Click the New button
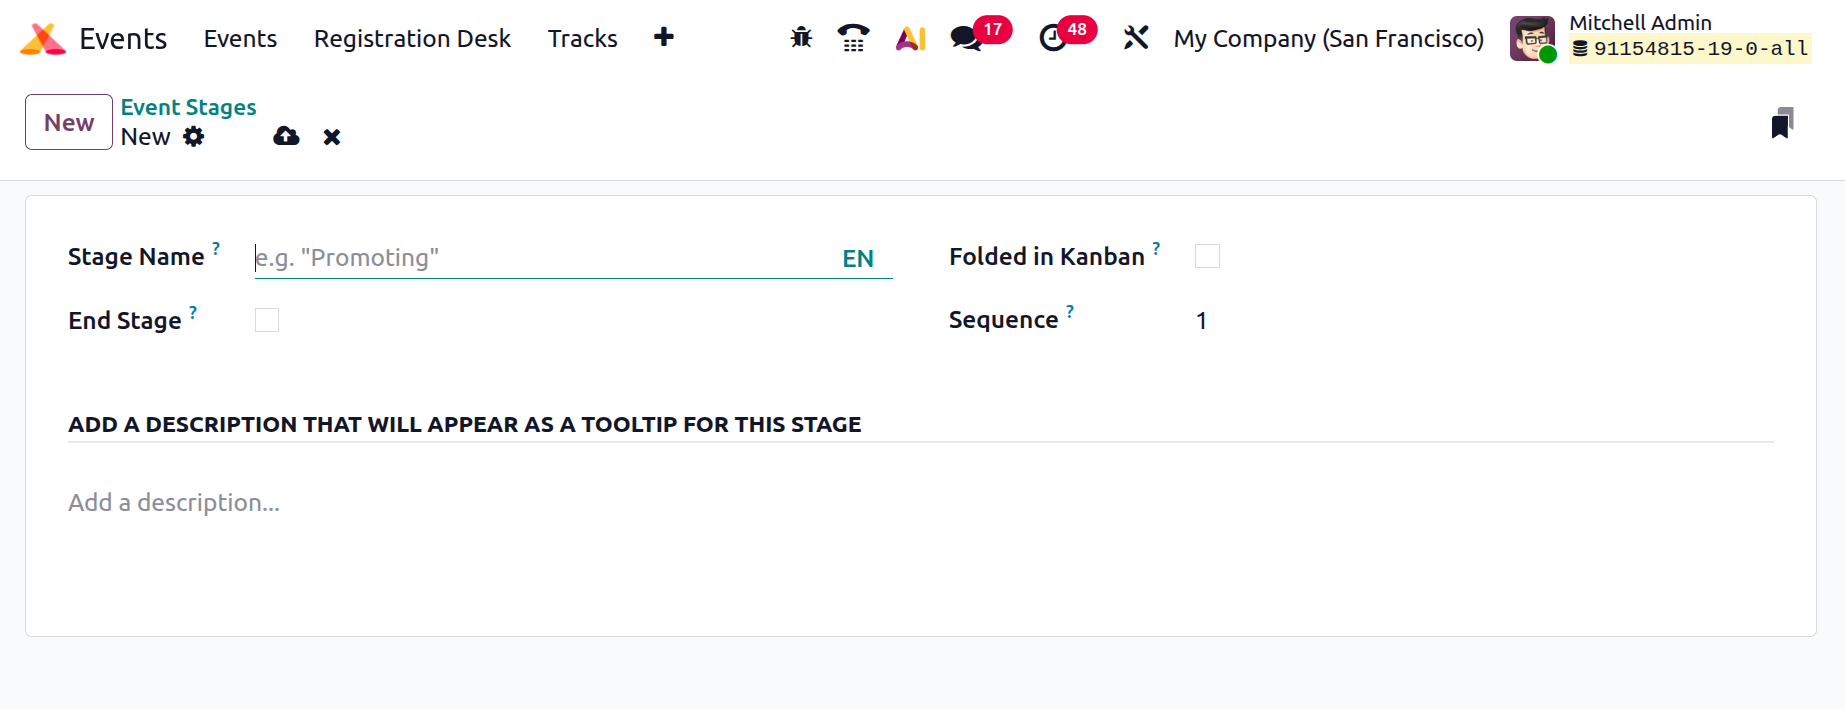 point(69,122)
